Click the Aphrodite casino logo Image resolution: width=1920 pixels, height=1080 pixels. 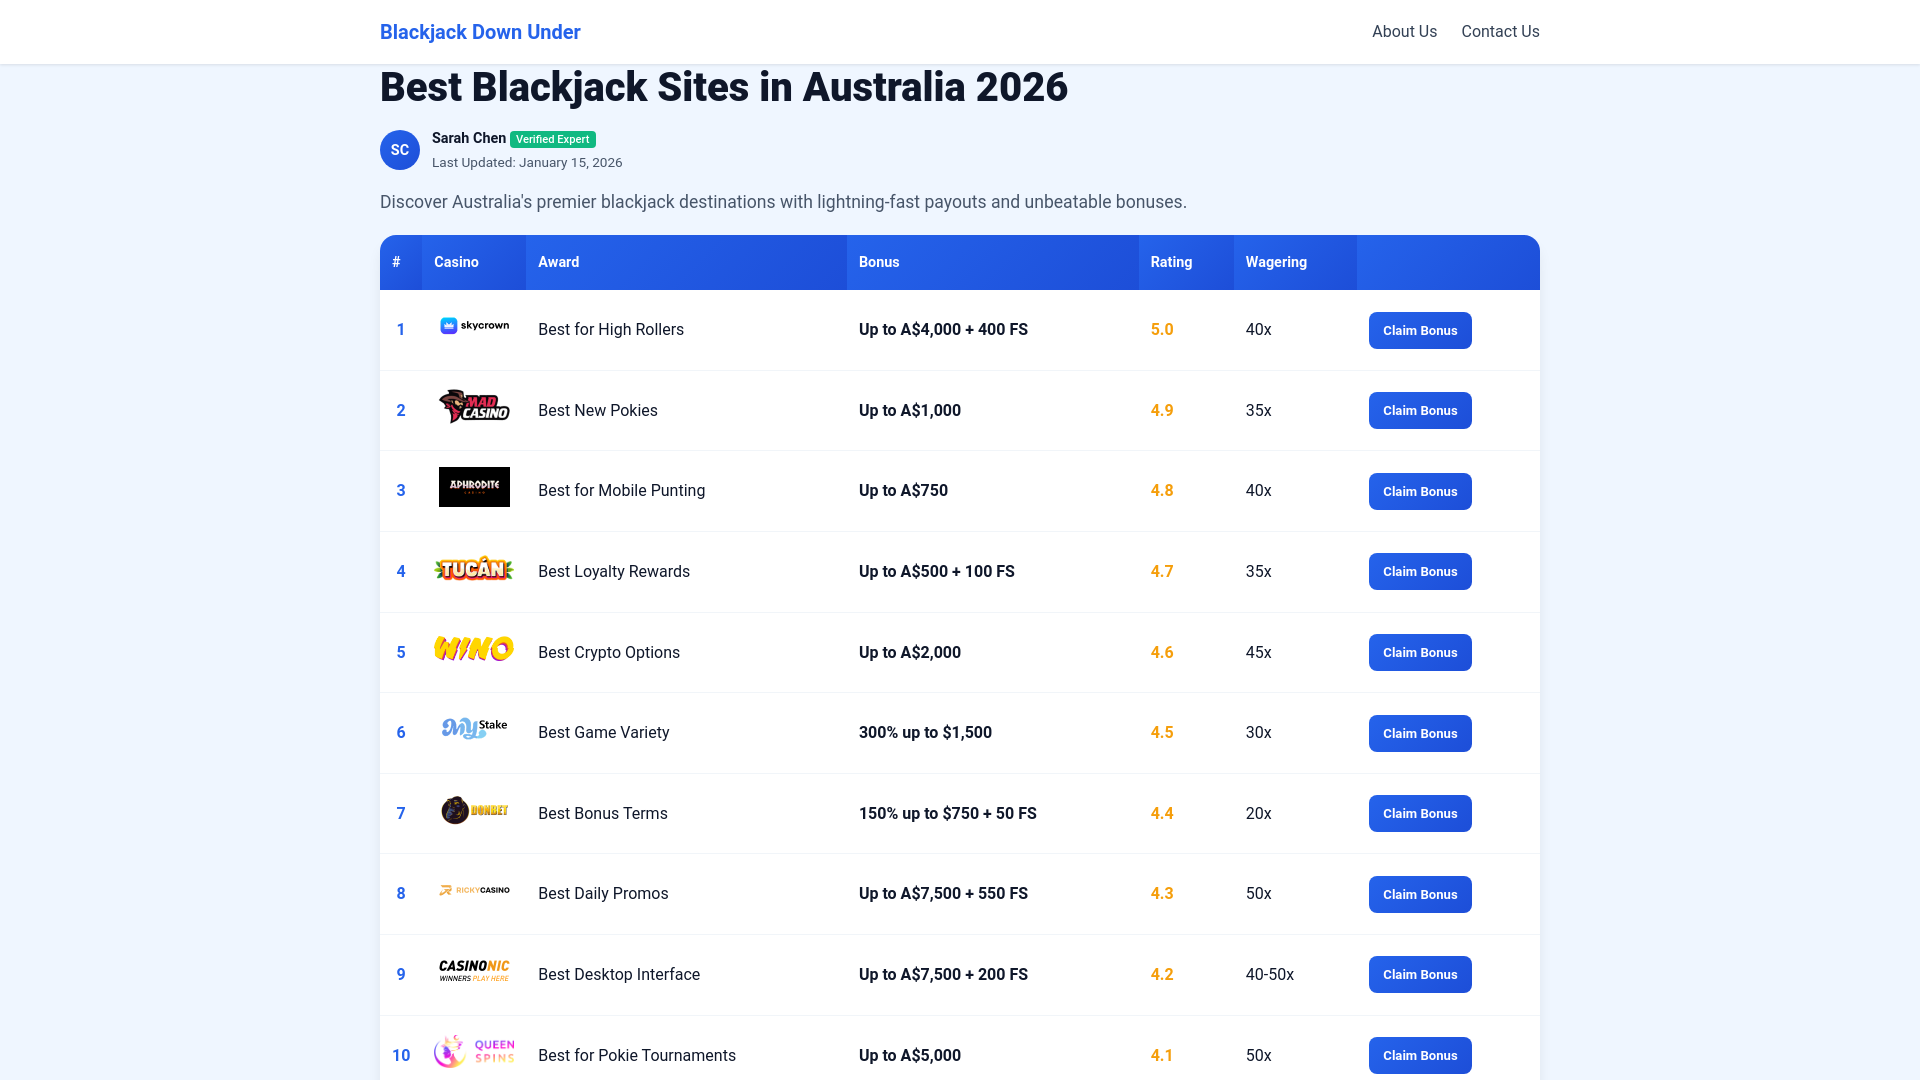[474, 487]
